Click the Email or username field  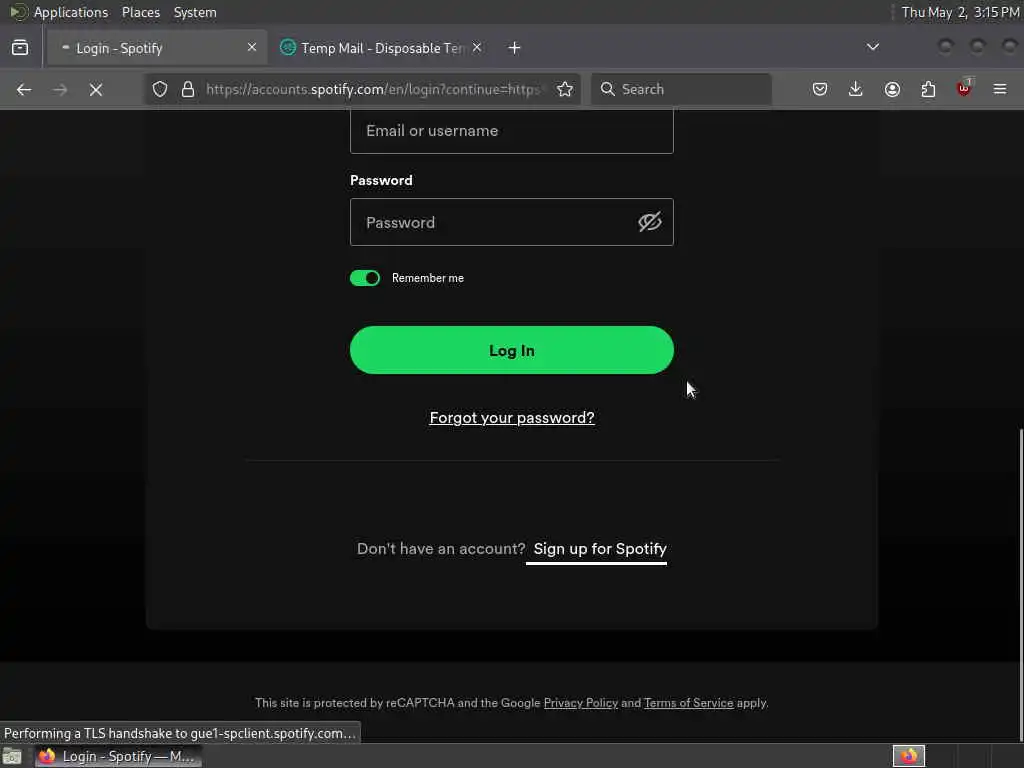[511, 131]
